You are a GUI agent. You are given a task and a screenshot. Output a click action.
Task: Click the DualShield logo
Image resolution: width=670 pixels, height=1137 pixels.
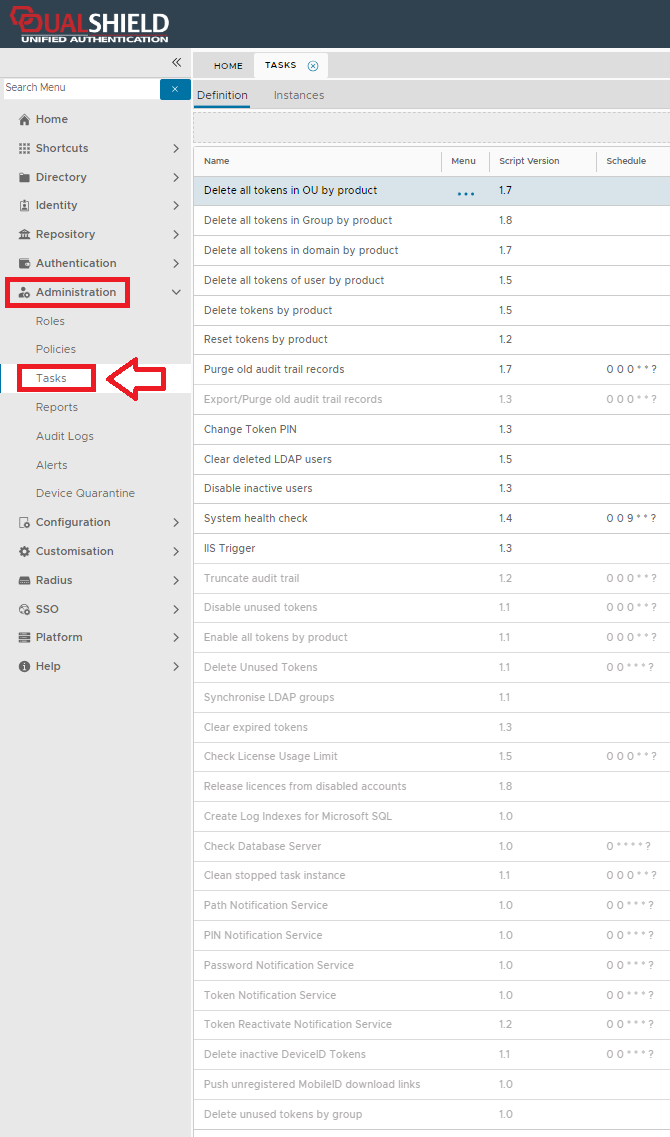click(x=88, y=25)
